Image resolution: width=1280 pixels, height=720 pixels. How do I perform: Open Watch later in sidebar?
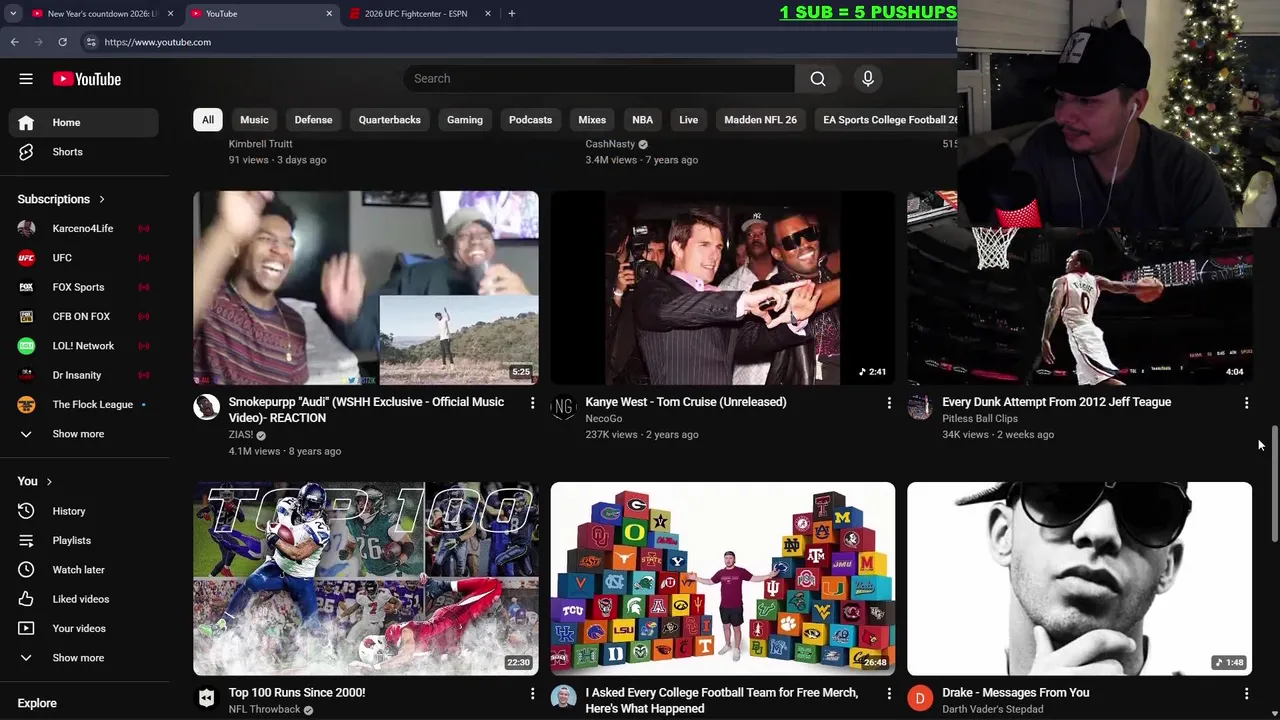click(x=84, y=570)
